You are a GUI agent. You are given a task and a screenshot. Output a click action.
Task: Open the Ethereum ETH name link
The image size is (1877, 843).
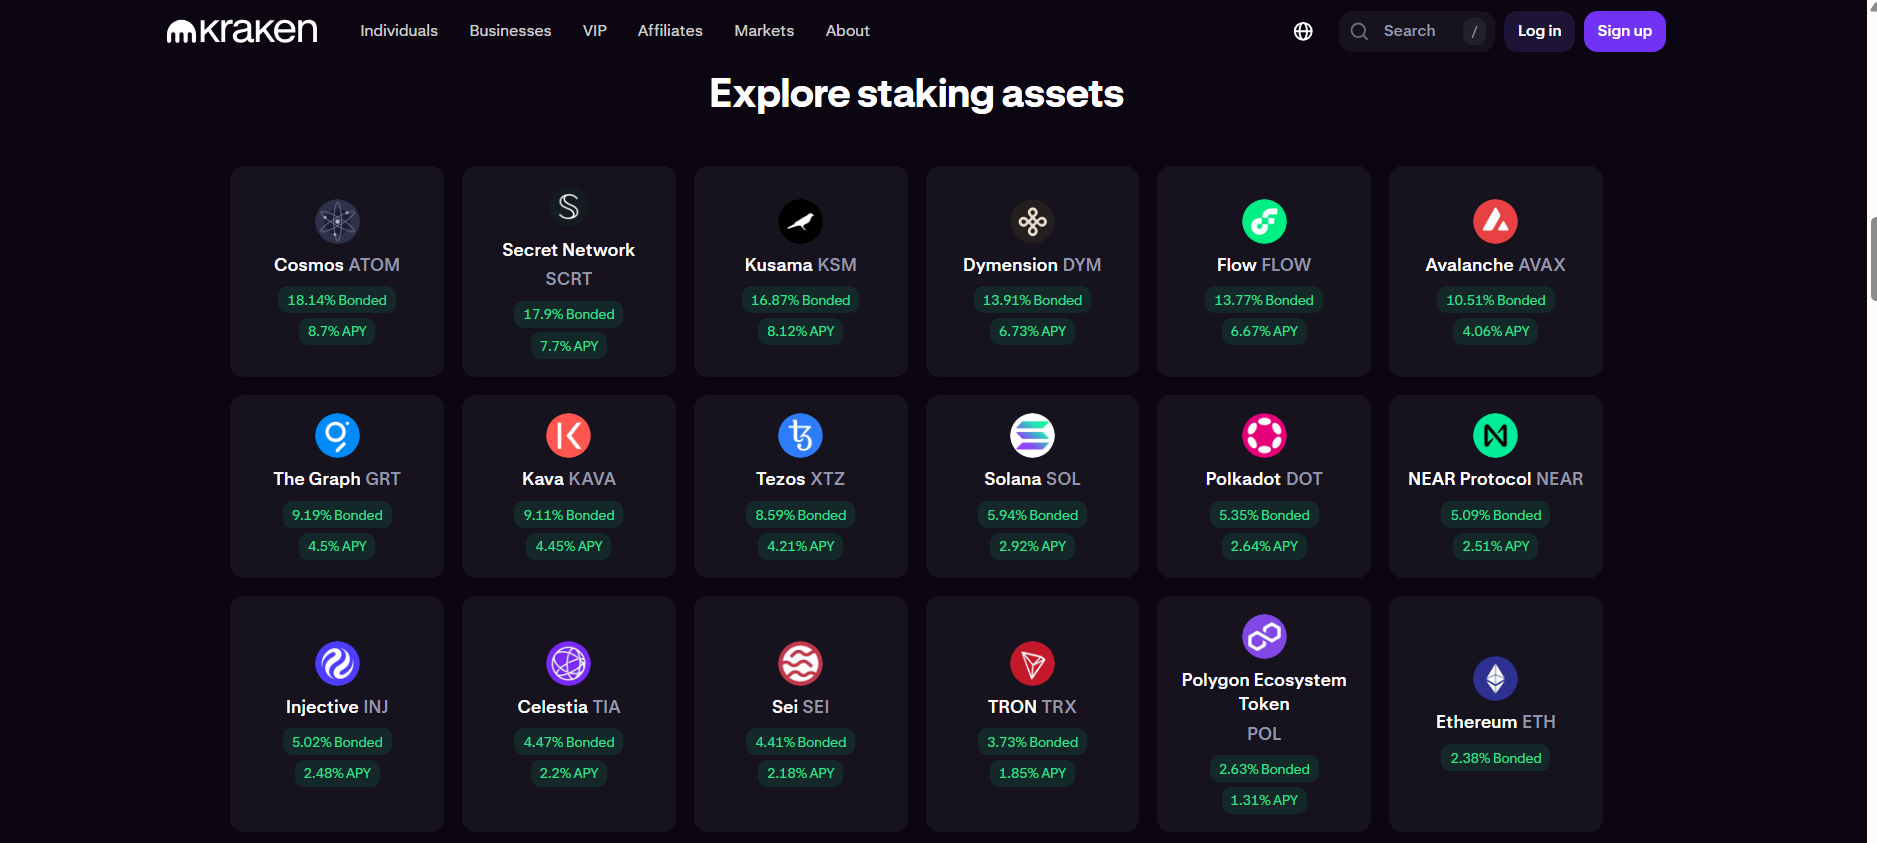point(1496,722)
